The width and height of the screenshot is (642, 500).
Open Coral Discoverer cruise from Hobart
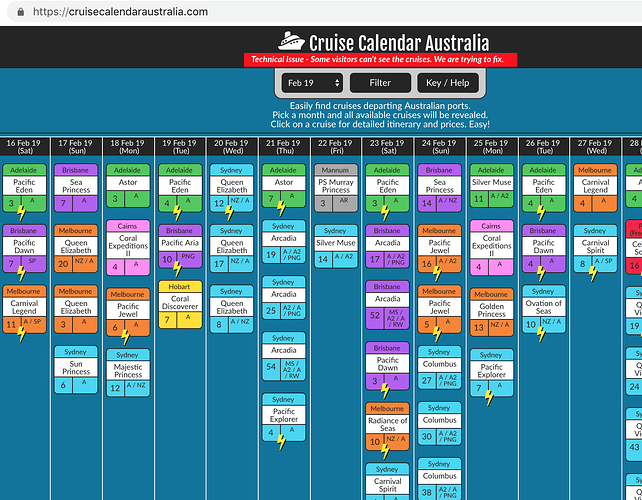click(180, 304)
